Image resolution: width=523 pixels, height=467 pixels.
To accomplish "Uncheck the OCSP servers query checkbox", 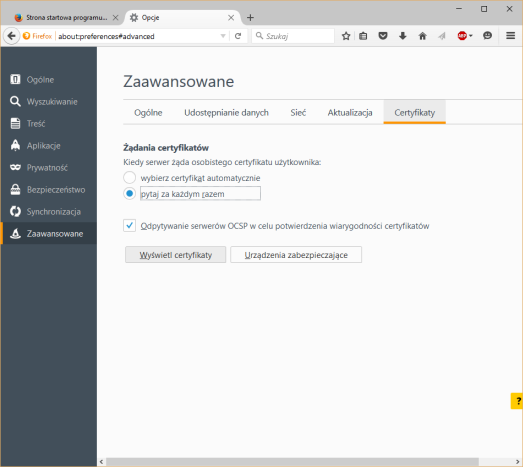I will [x=129, y=225].
